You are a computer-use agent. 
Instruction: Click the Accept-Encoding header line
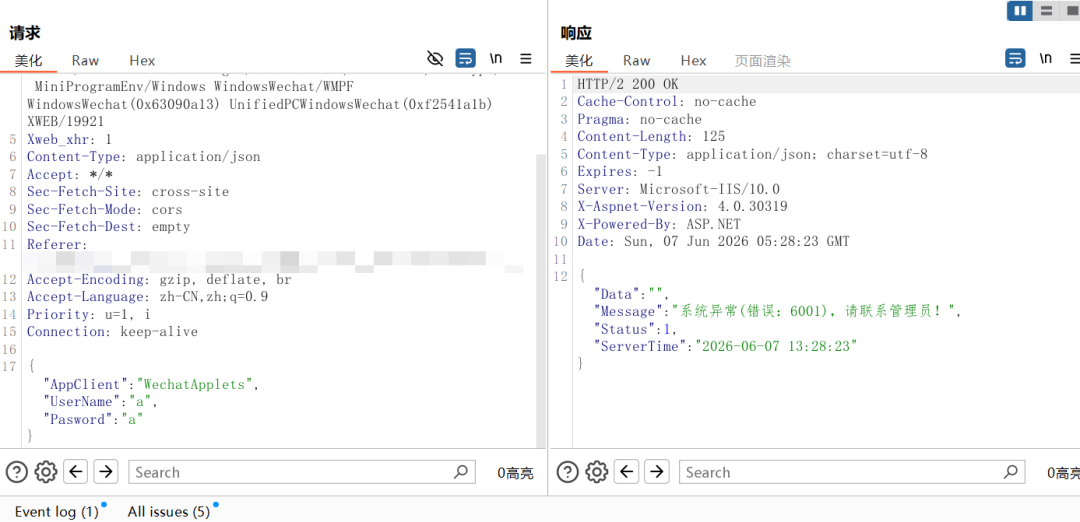[x=159, y=280]
